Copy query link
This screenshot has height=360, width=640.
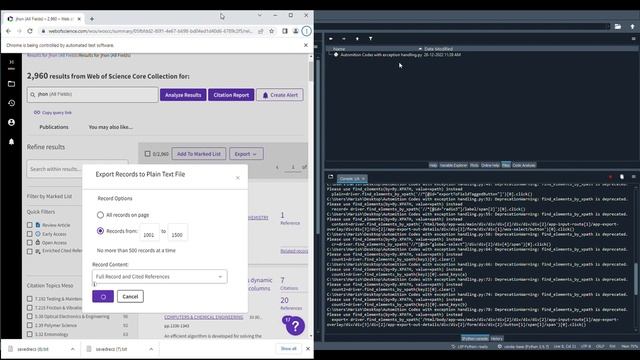pos(53,112)
